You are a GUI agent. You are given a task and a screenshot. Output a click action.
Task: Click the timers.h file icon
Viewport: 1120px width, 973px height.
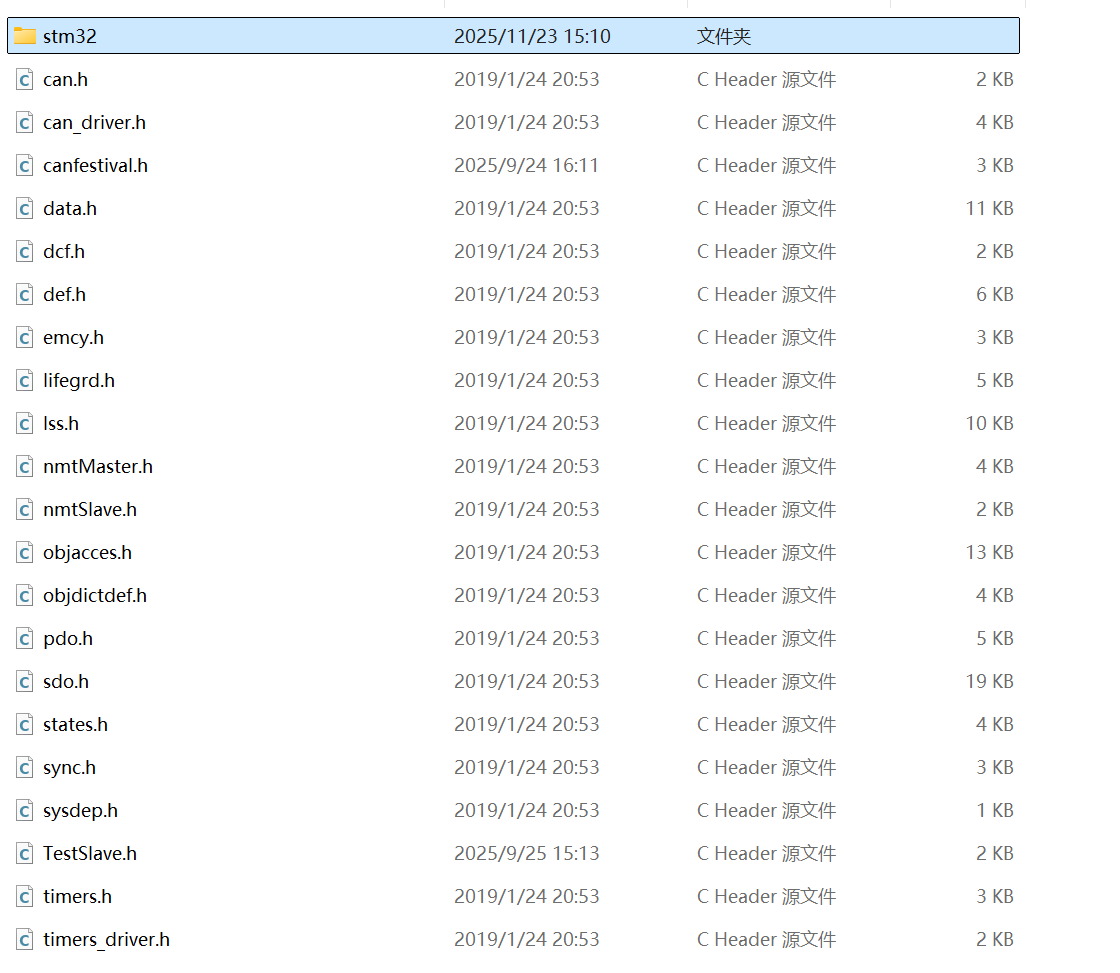25,897
